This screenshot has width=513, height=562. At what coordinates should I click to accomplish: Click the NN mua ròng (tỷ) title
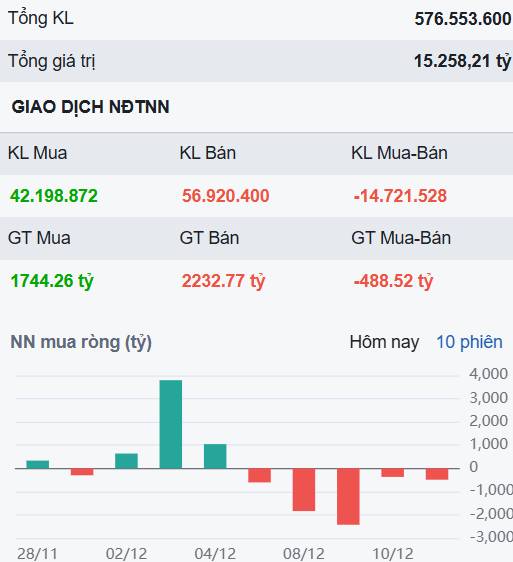coord(81,342)
